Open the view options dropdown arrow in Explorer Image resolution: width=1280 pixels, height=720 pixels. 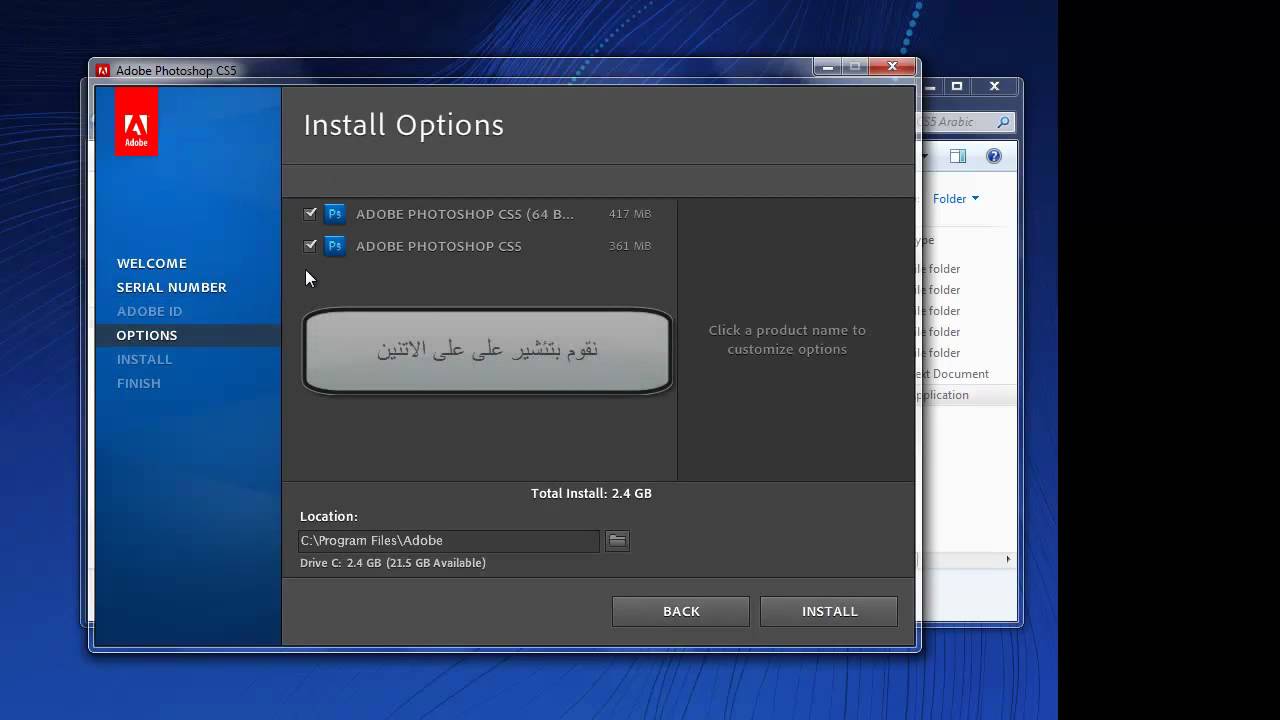925,156
